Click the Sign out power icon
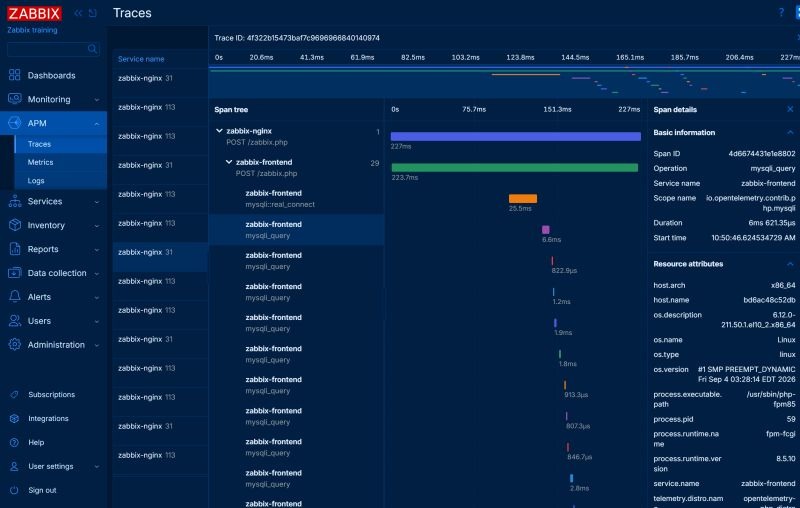800x508 pixels. (x=14, y=490)
